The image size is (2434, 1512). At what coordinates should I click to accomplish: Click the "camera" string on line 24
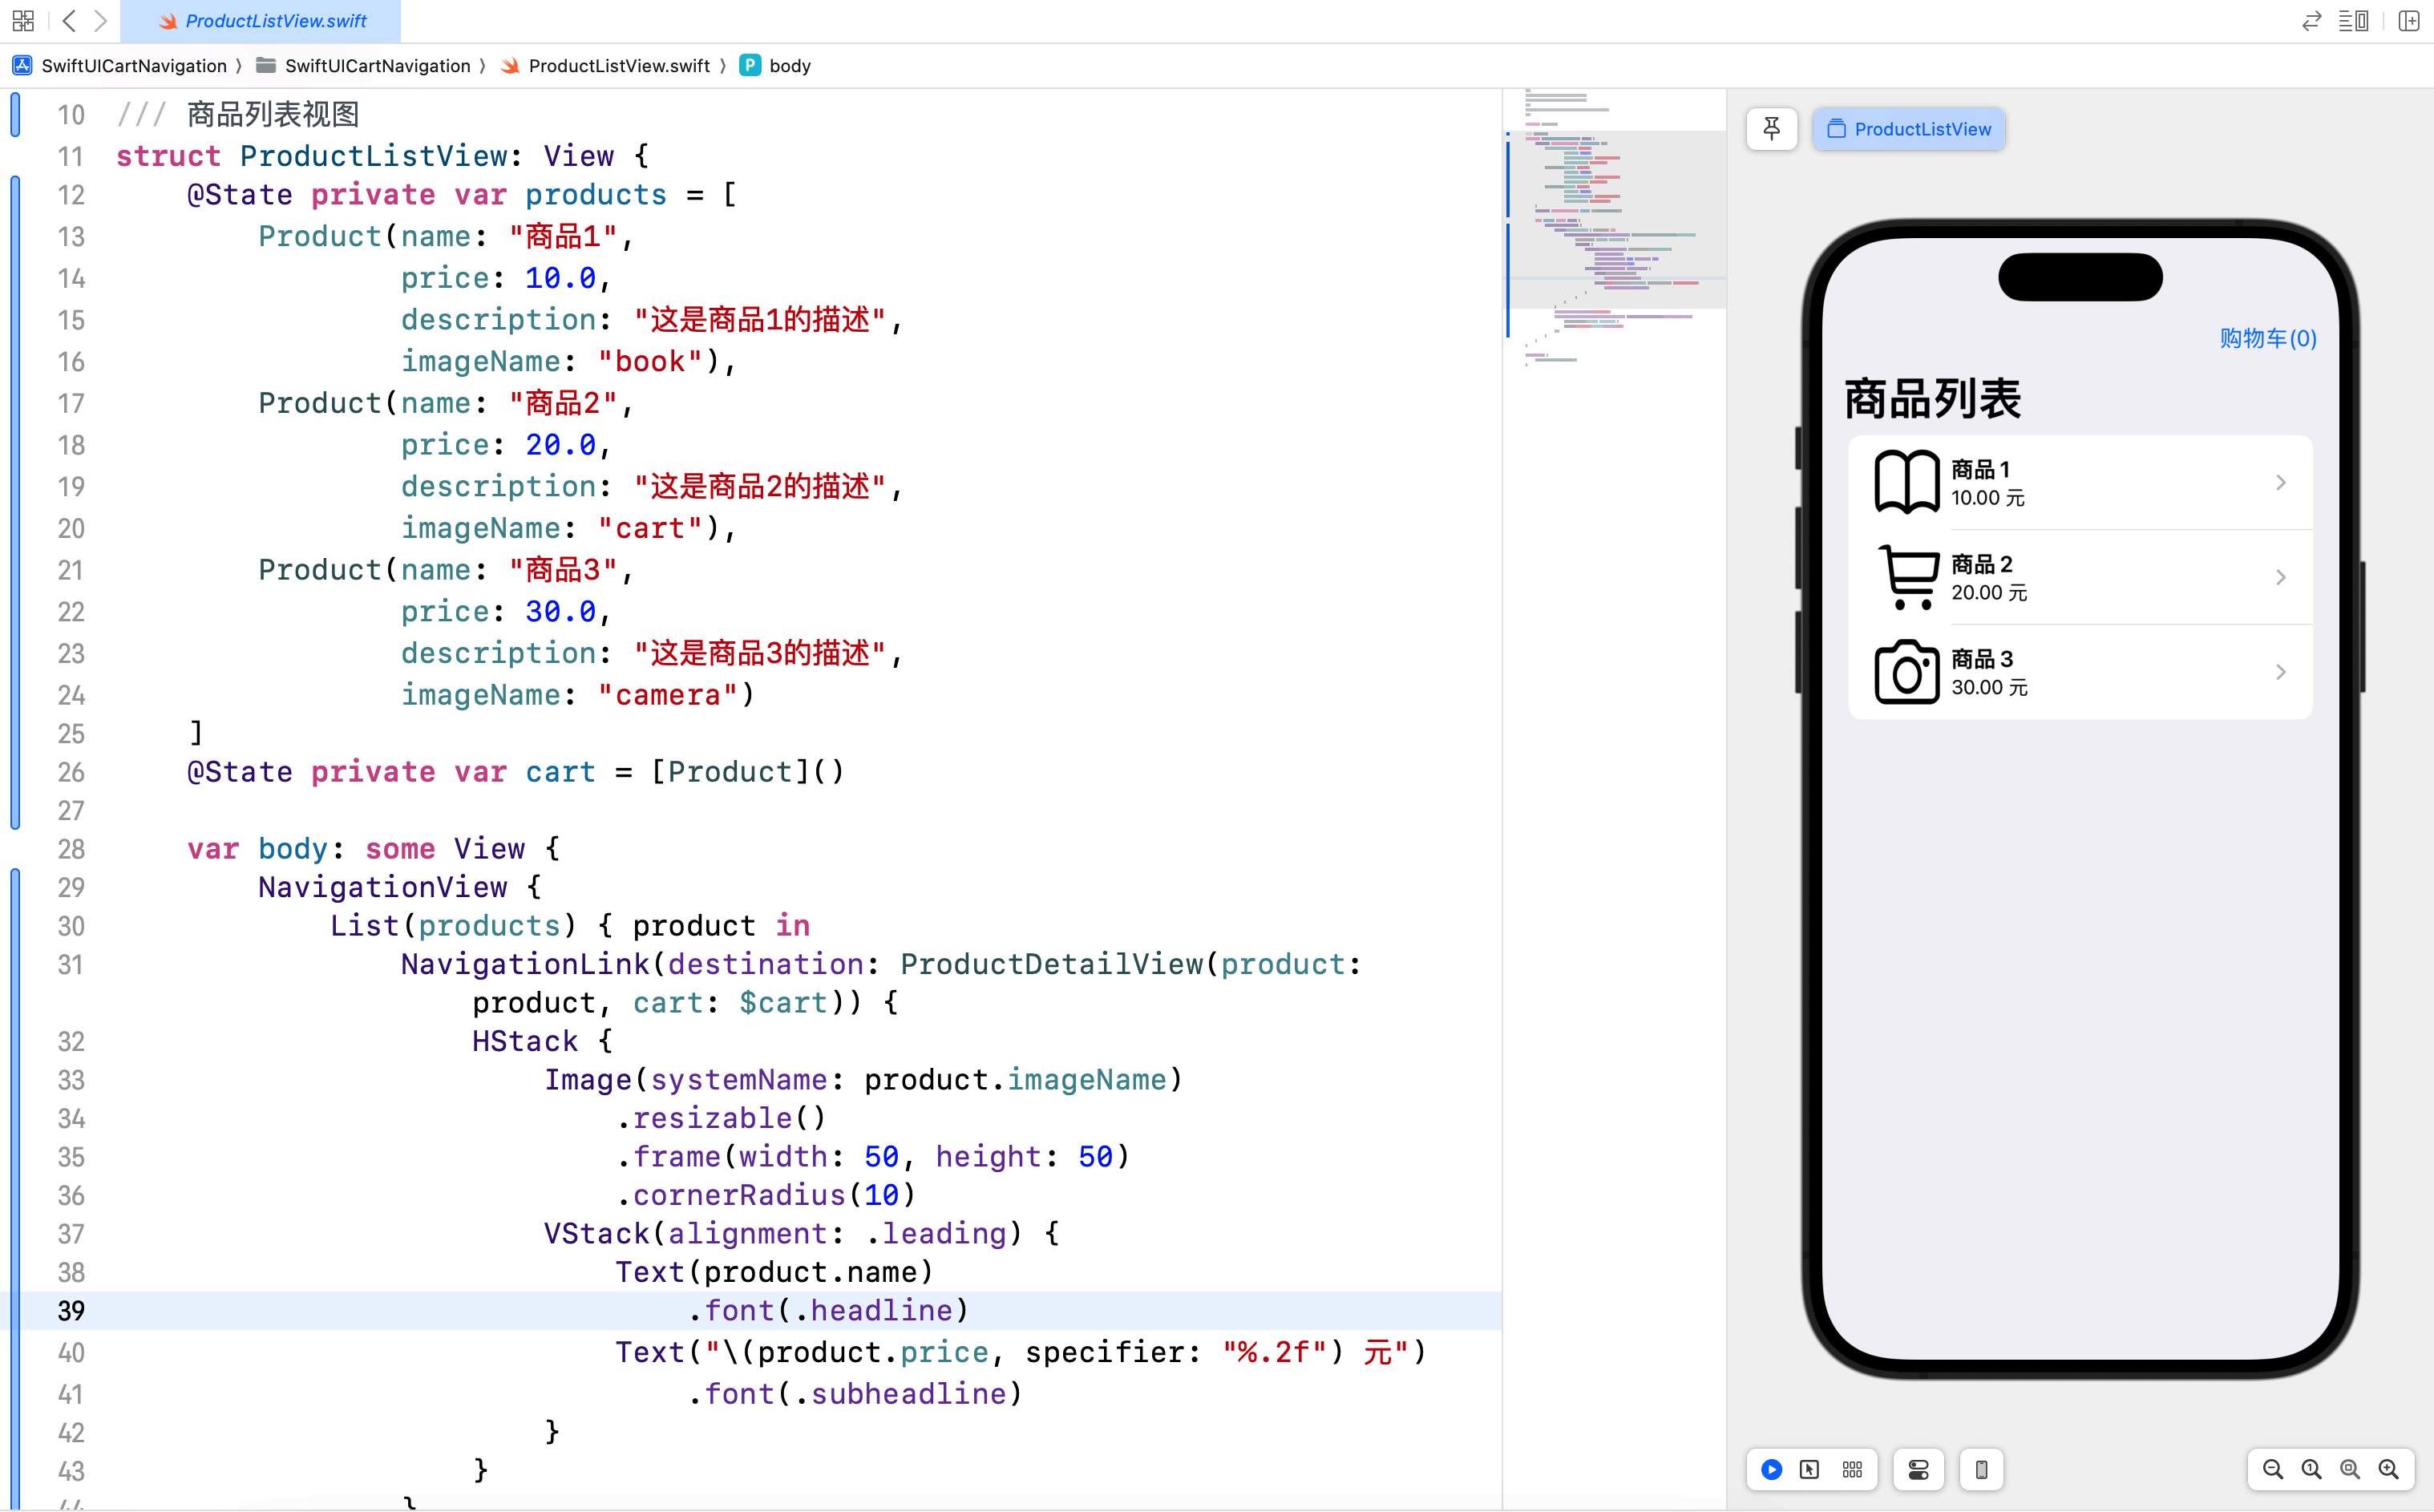[669, 695]
